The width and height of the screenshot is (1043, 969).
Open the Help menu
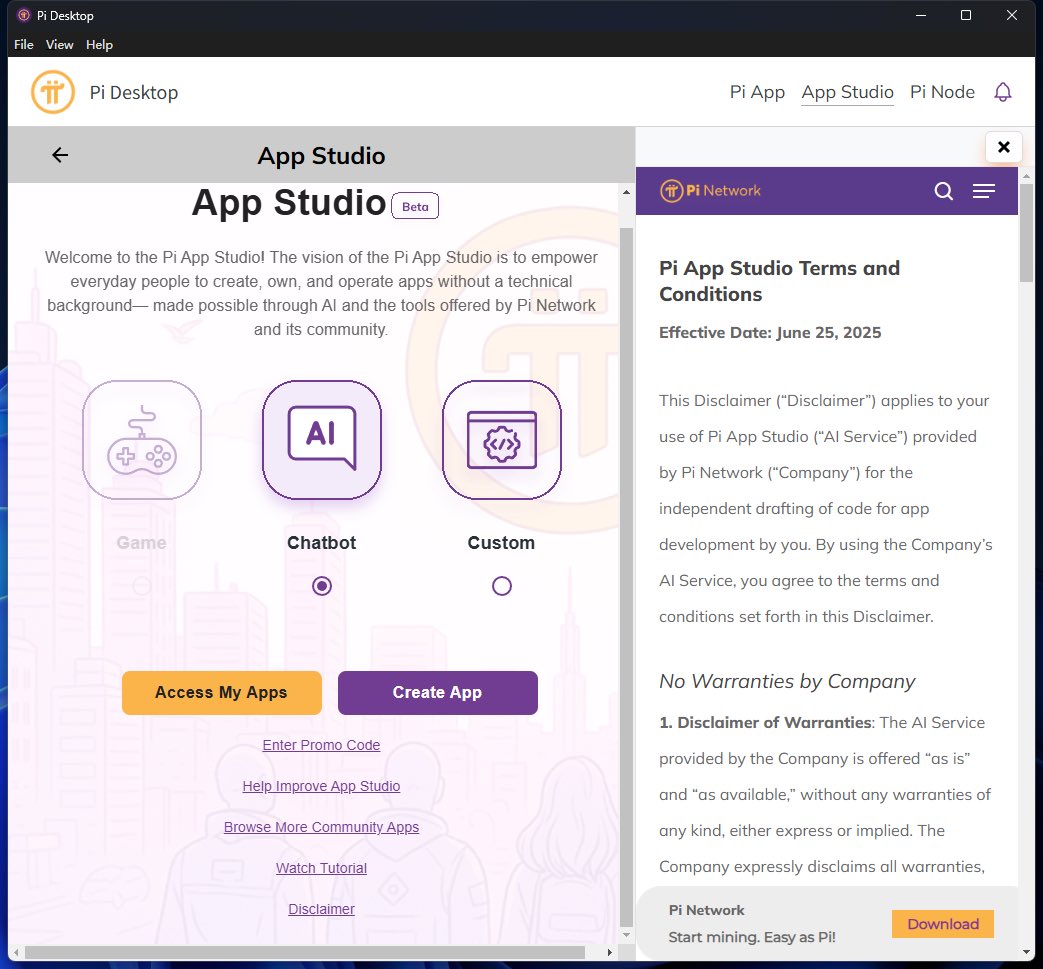pos(99,45)
